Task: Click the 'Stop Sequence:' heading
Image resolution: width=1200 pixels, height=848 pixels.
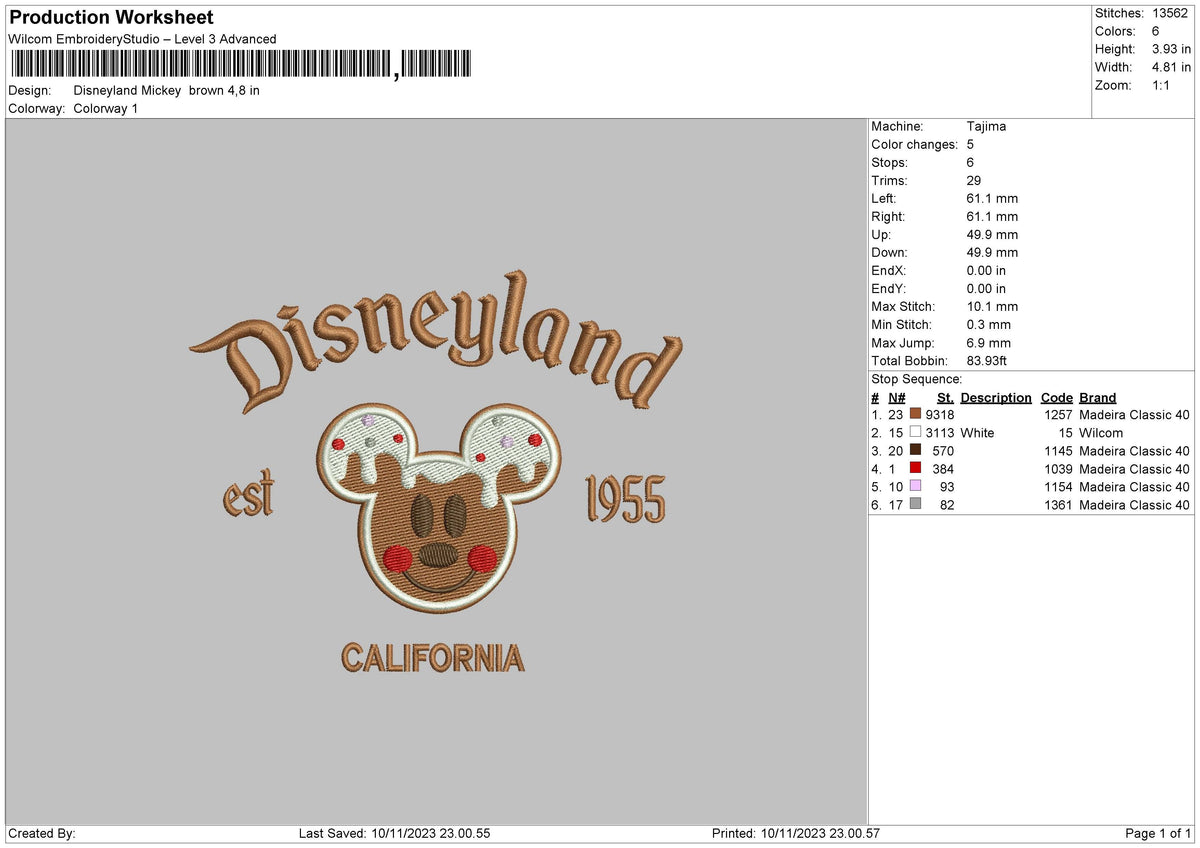Action: point(917,379)
